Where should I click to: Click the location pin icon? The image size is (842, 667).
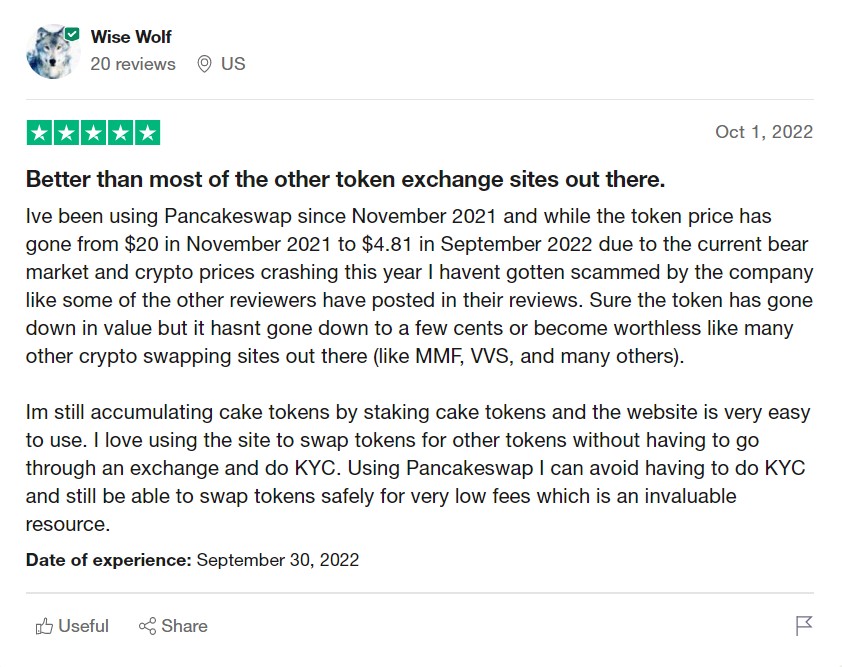204,64
